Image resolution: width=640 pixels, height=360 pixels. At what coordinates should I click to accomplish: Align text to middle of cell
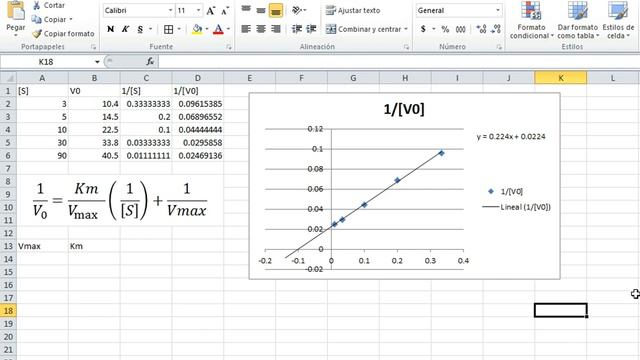pos(261,10)
